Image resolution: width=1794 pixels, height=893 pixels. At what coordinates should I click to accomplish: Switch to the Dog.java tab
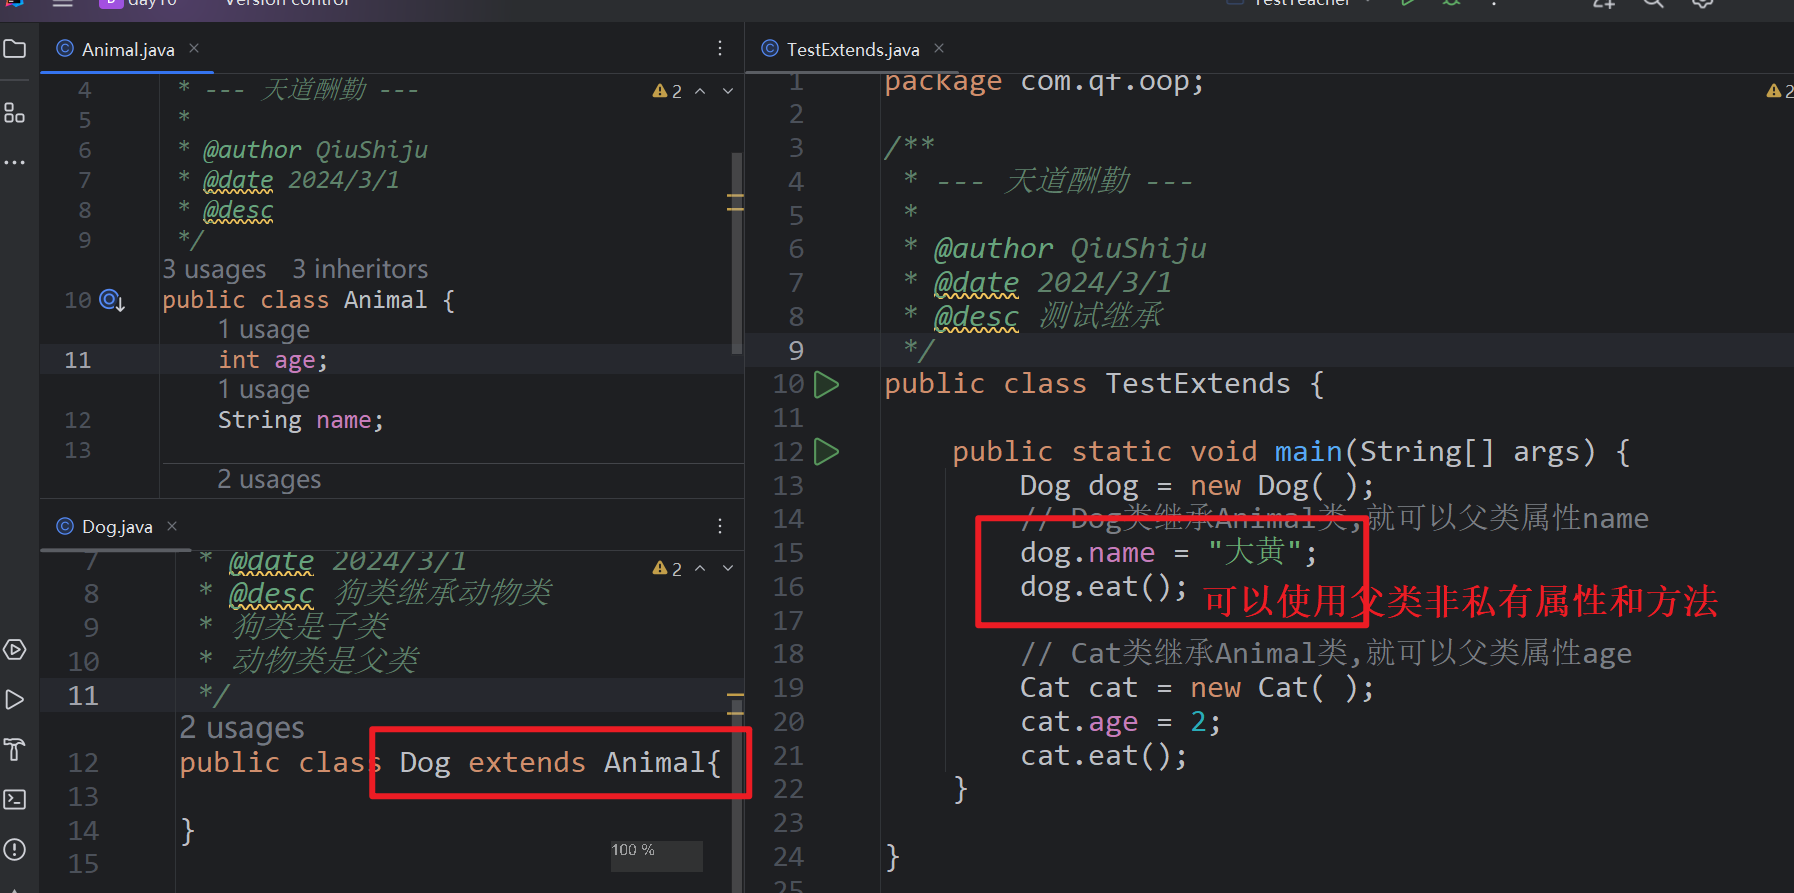(117, 526)
